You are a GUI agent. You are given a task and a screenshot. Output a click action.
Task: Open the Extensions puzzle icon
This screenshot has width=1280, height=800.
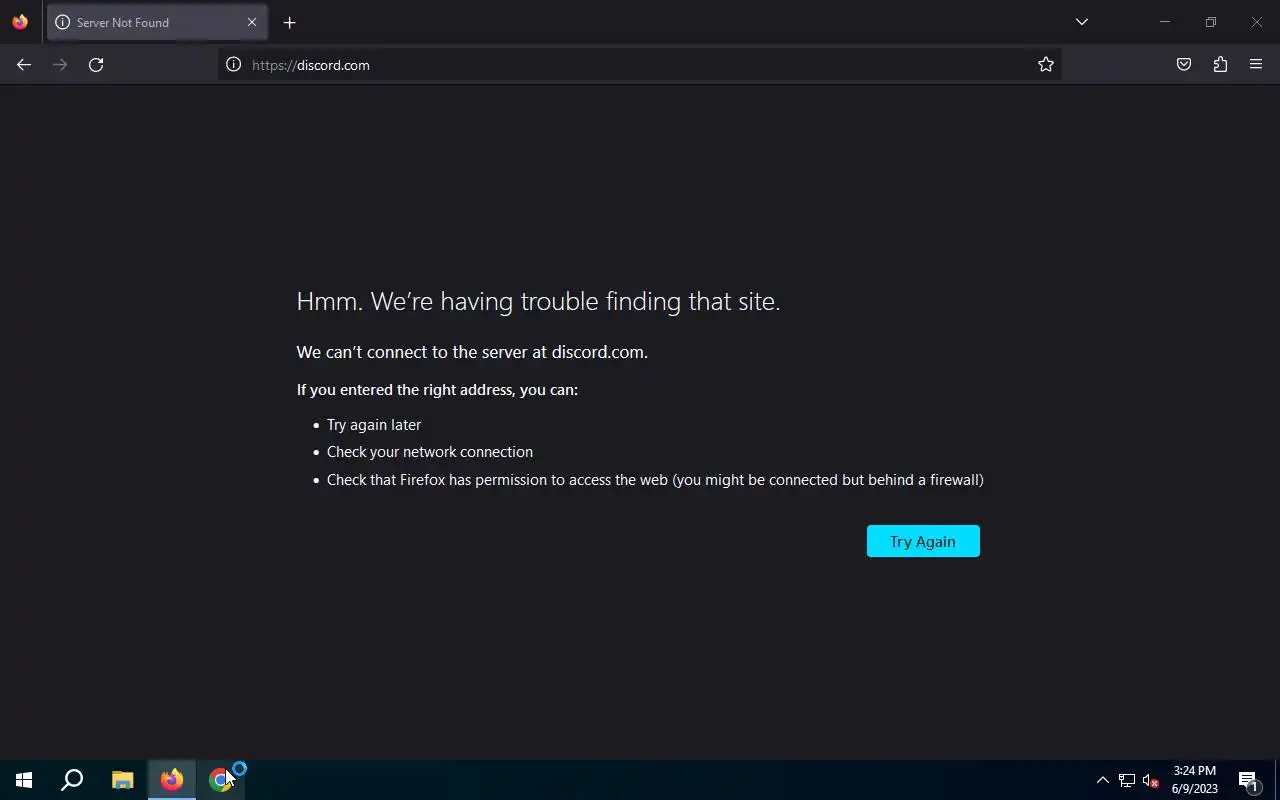1220,65
